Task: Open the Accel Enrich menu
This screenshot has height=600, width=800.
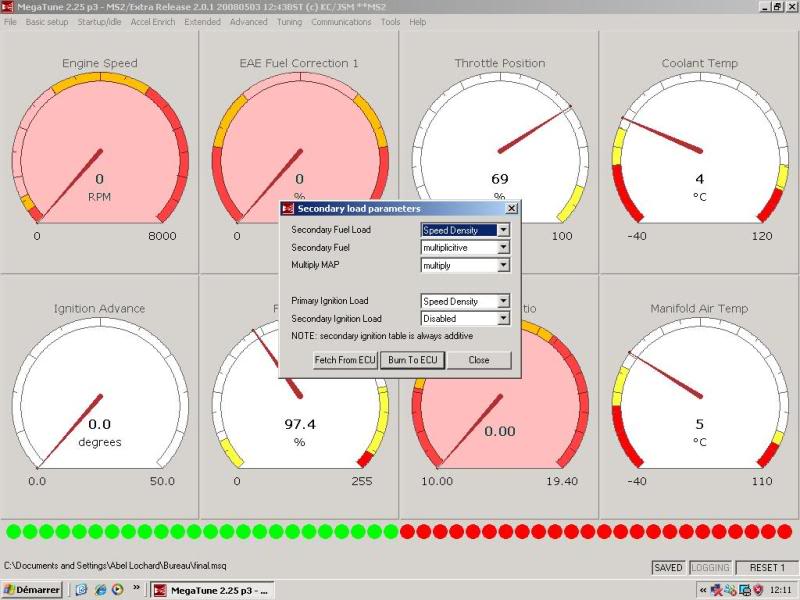Action: [x=153, y=22]
